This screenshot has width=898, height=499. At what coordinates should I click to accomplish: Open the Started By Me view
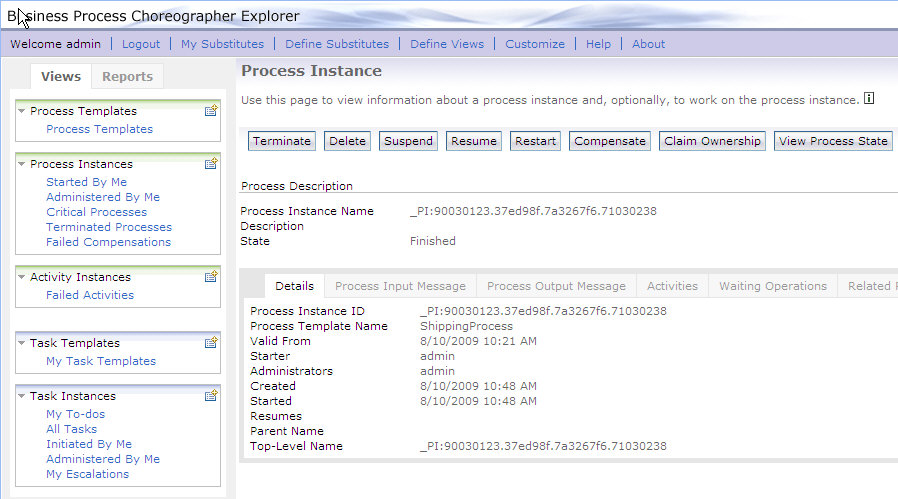86,182
